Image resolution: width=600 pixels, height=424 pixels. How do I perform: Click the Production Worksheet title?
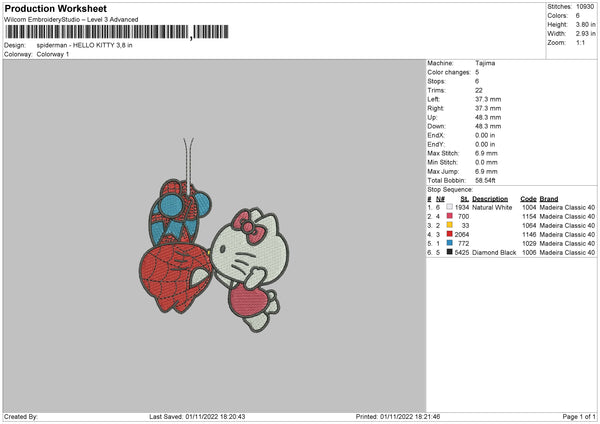pyautogui.click(x=55, y=8)
